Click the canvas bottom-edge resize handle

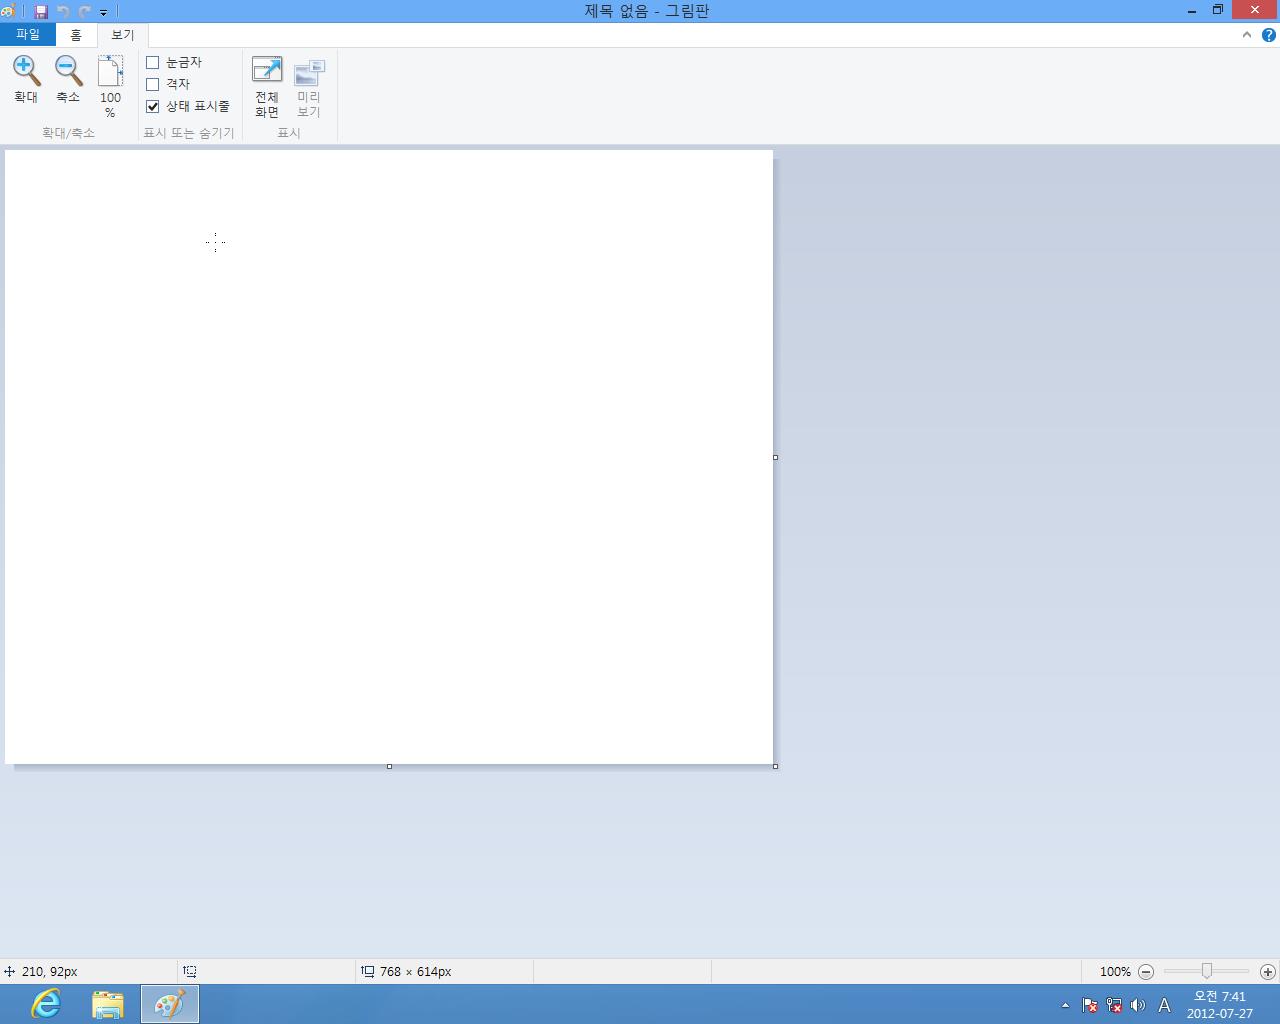[389, 766]
